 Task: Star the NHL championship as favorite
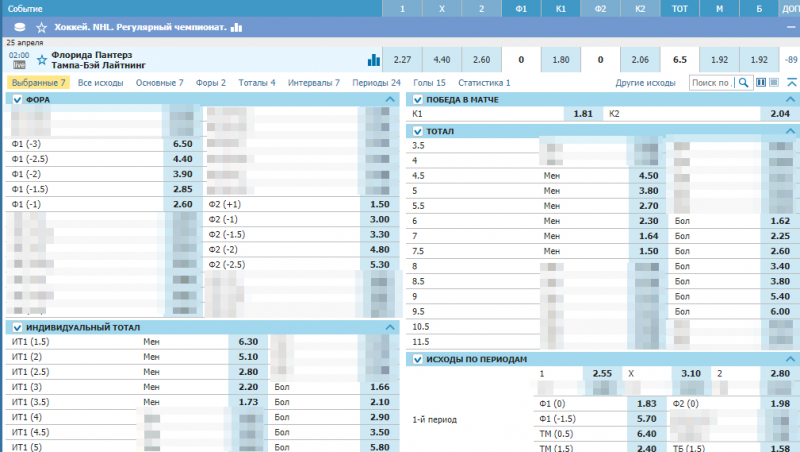click(x=41, y=28)
